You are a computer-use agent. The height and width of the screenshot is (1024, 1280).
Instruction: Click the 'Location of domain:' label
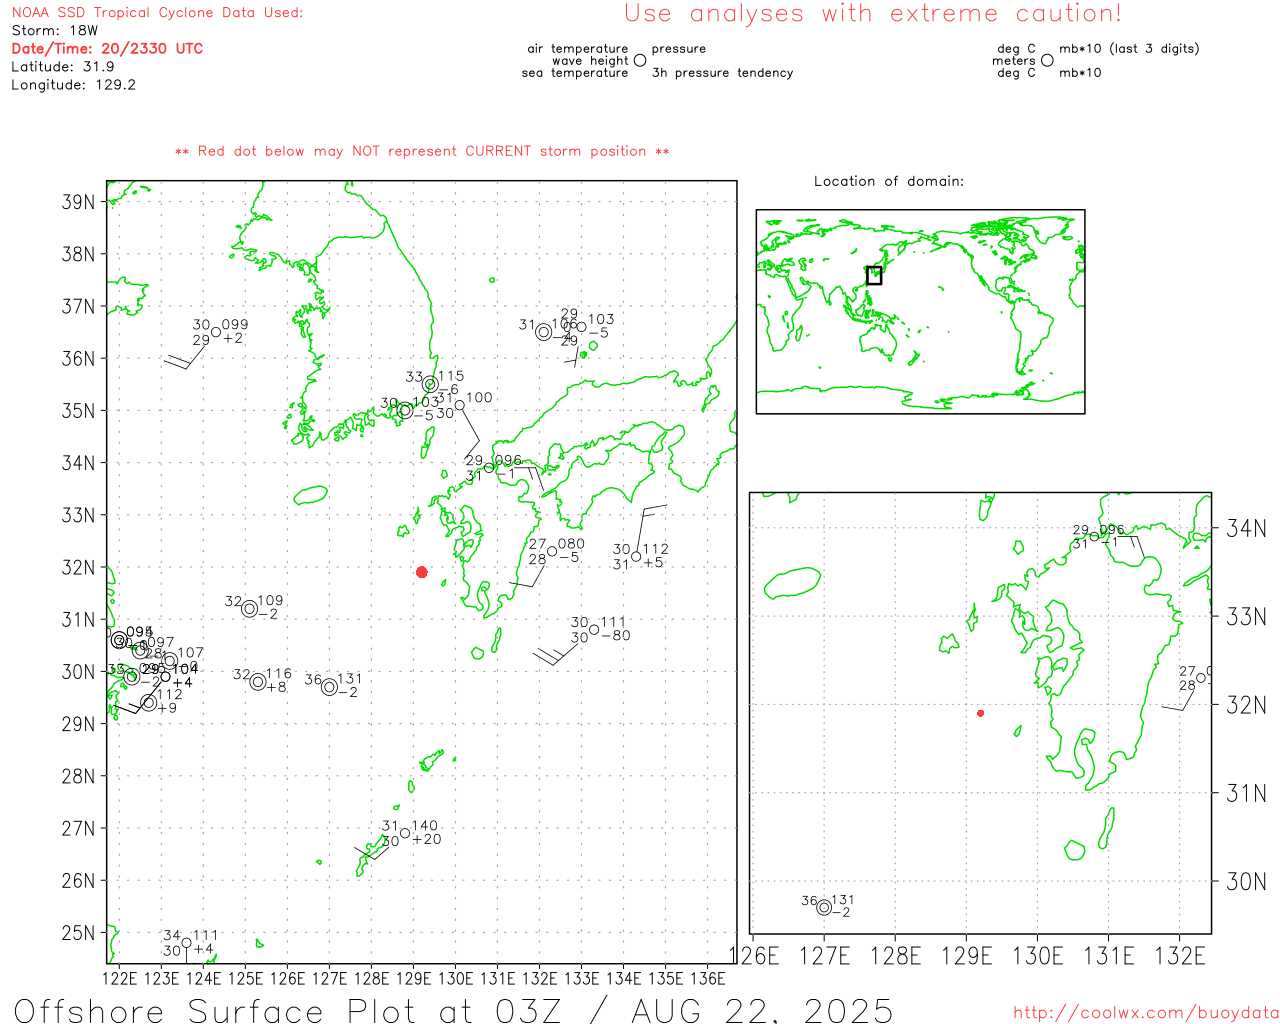(x=889, y=181)
